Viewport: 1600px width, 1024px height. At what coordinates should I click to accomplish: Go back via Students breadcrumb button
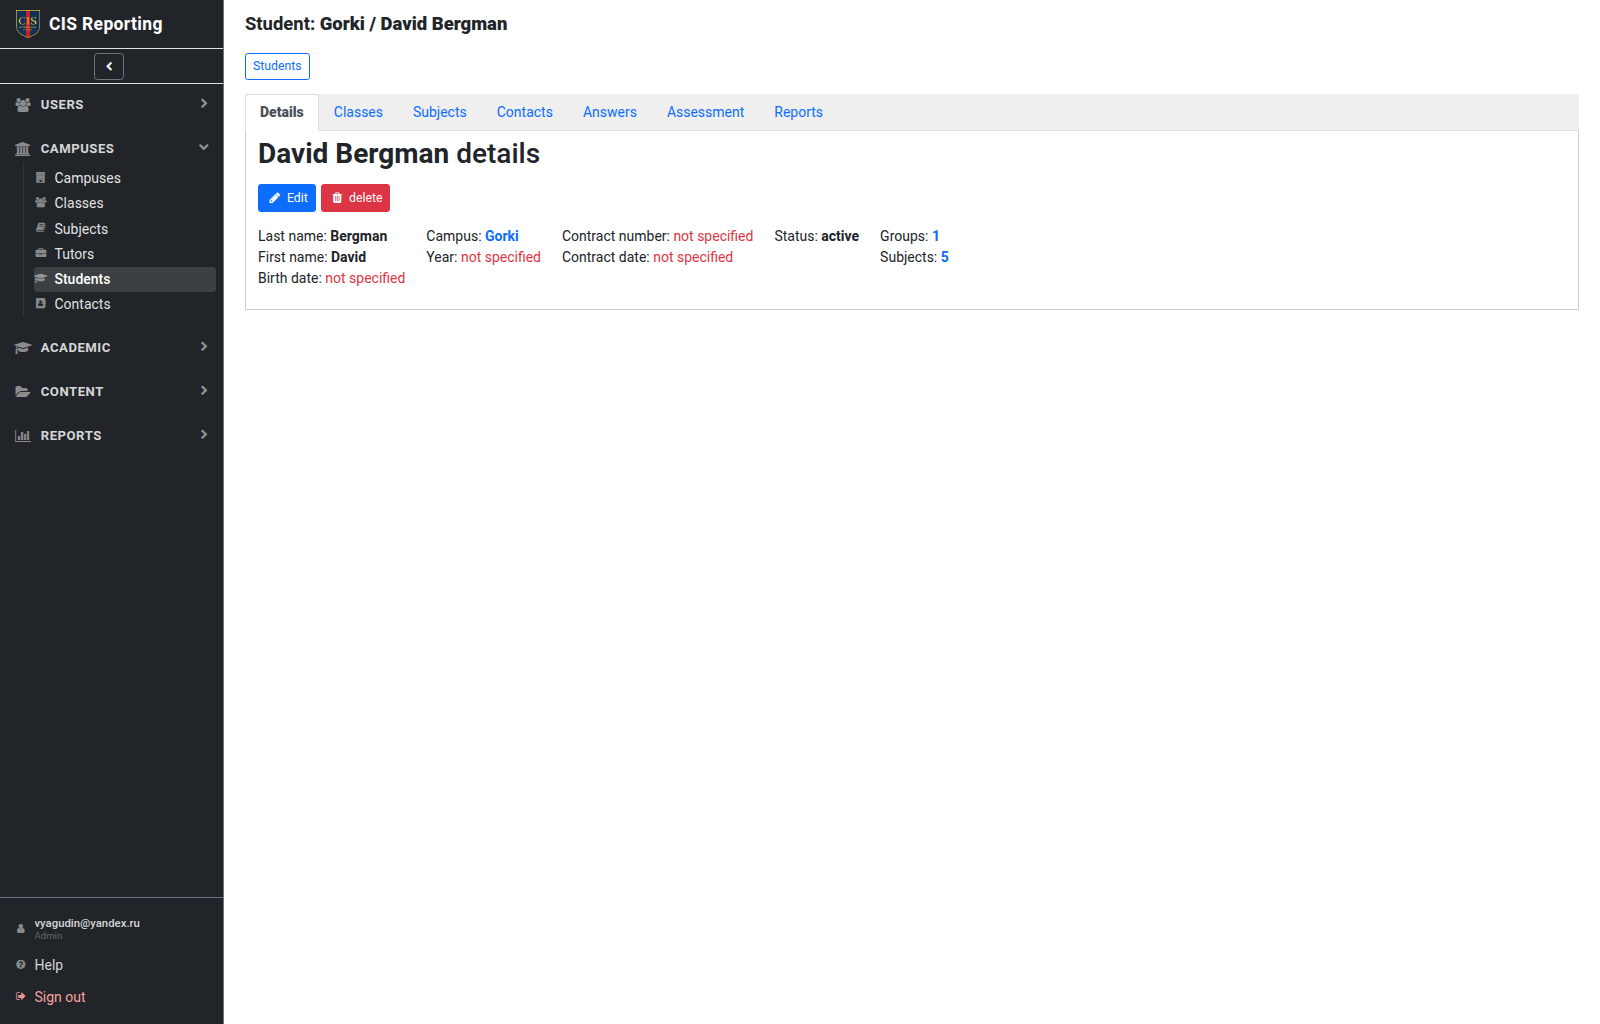277,66
